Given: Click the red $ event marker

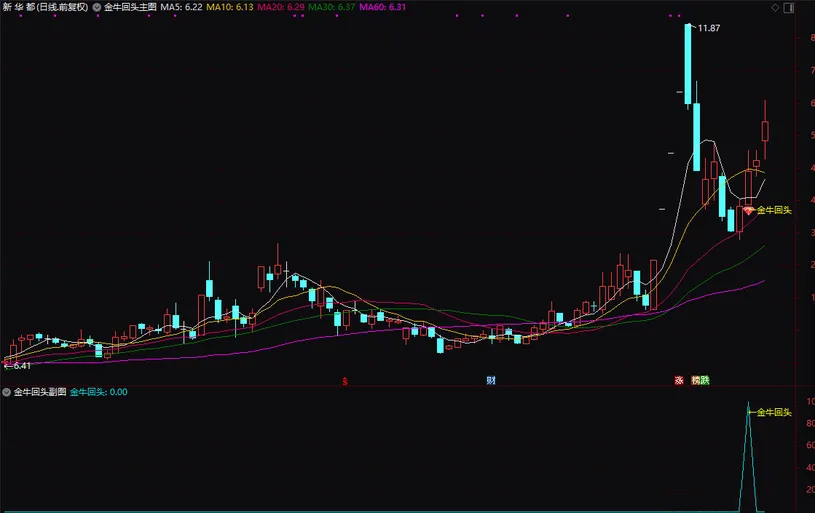Looking at the screenshot, I should point(345,381).
